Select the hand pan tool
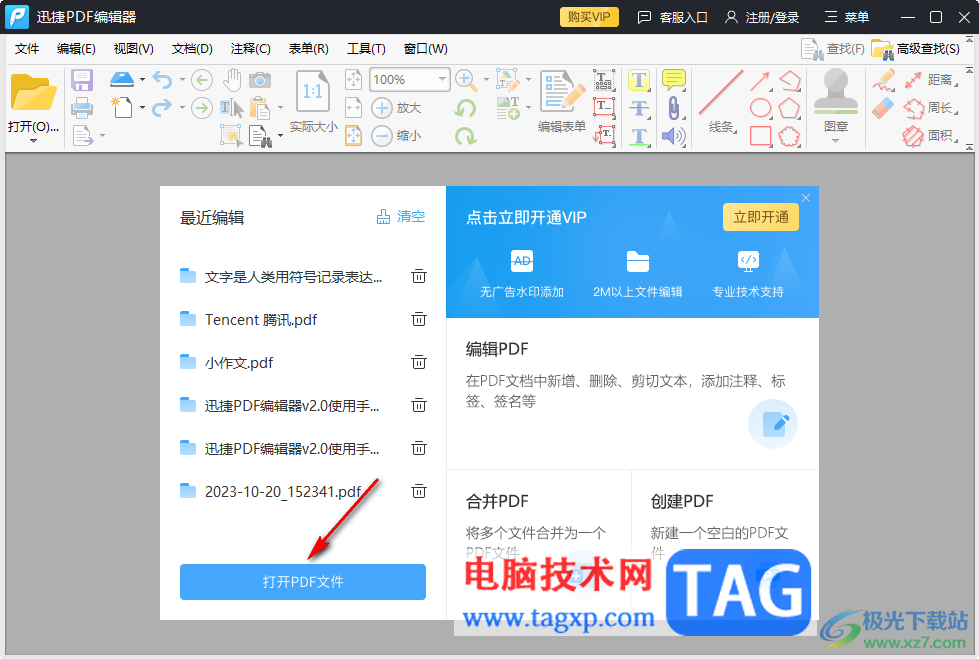The height and width of the screenshot is (659, 979). pos(232,79)
